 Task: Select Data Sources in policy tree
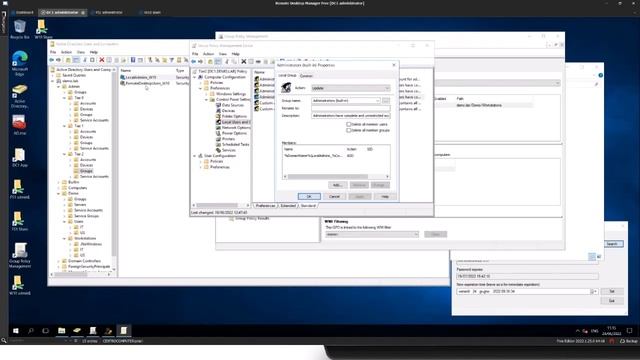click(230, 105)
